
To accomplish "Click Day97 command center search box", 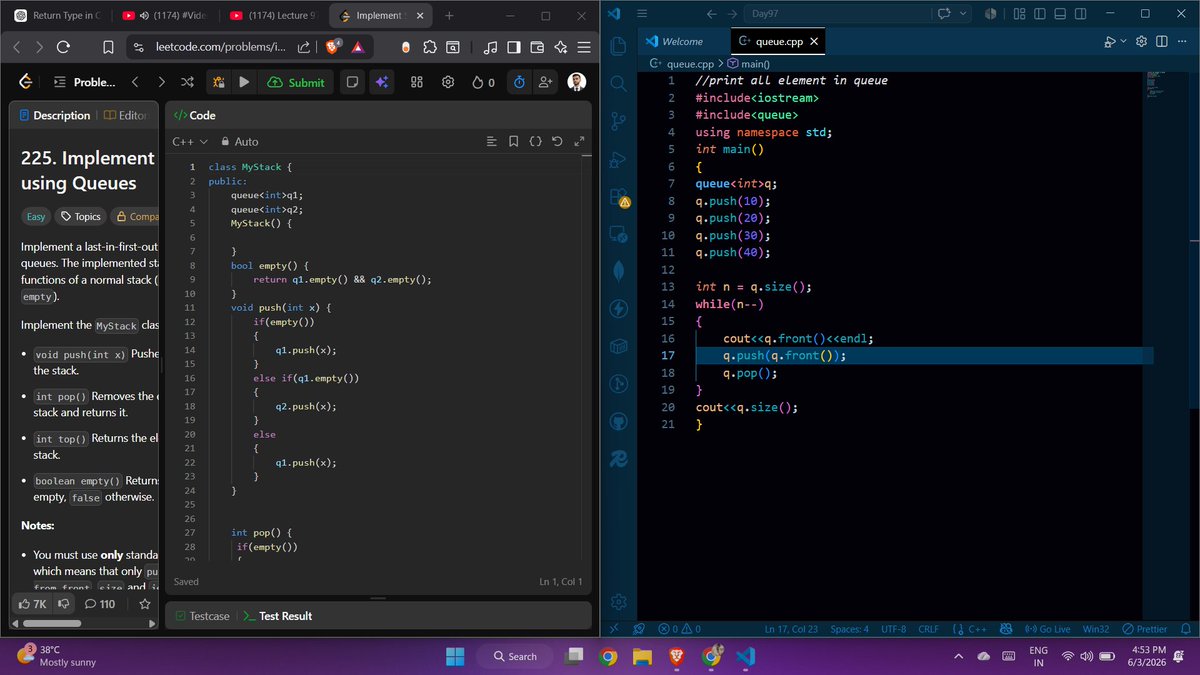I will point(838,14).
